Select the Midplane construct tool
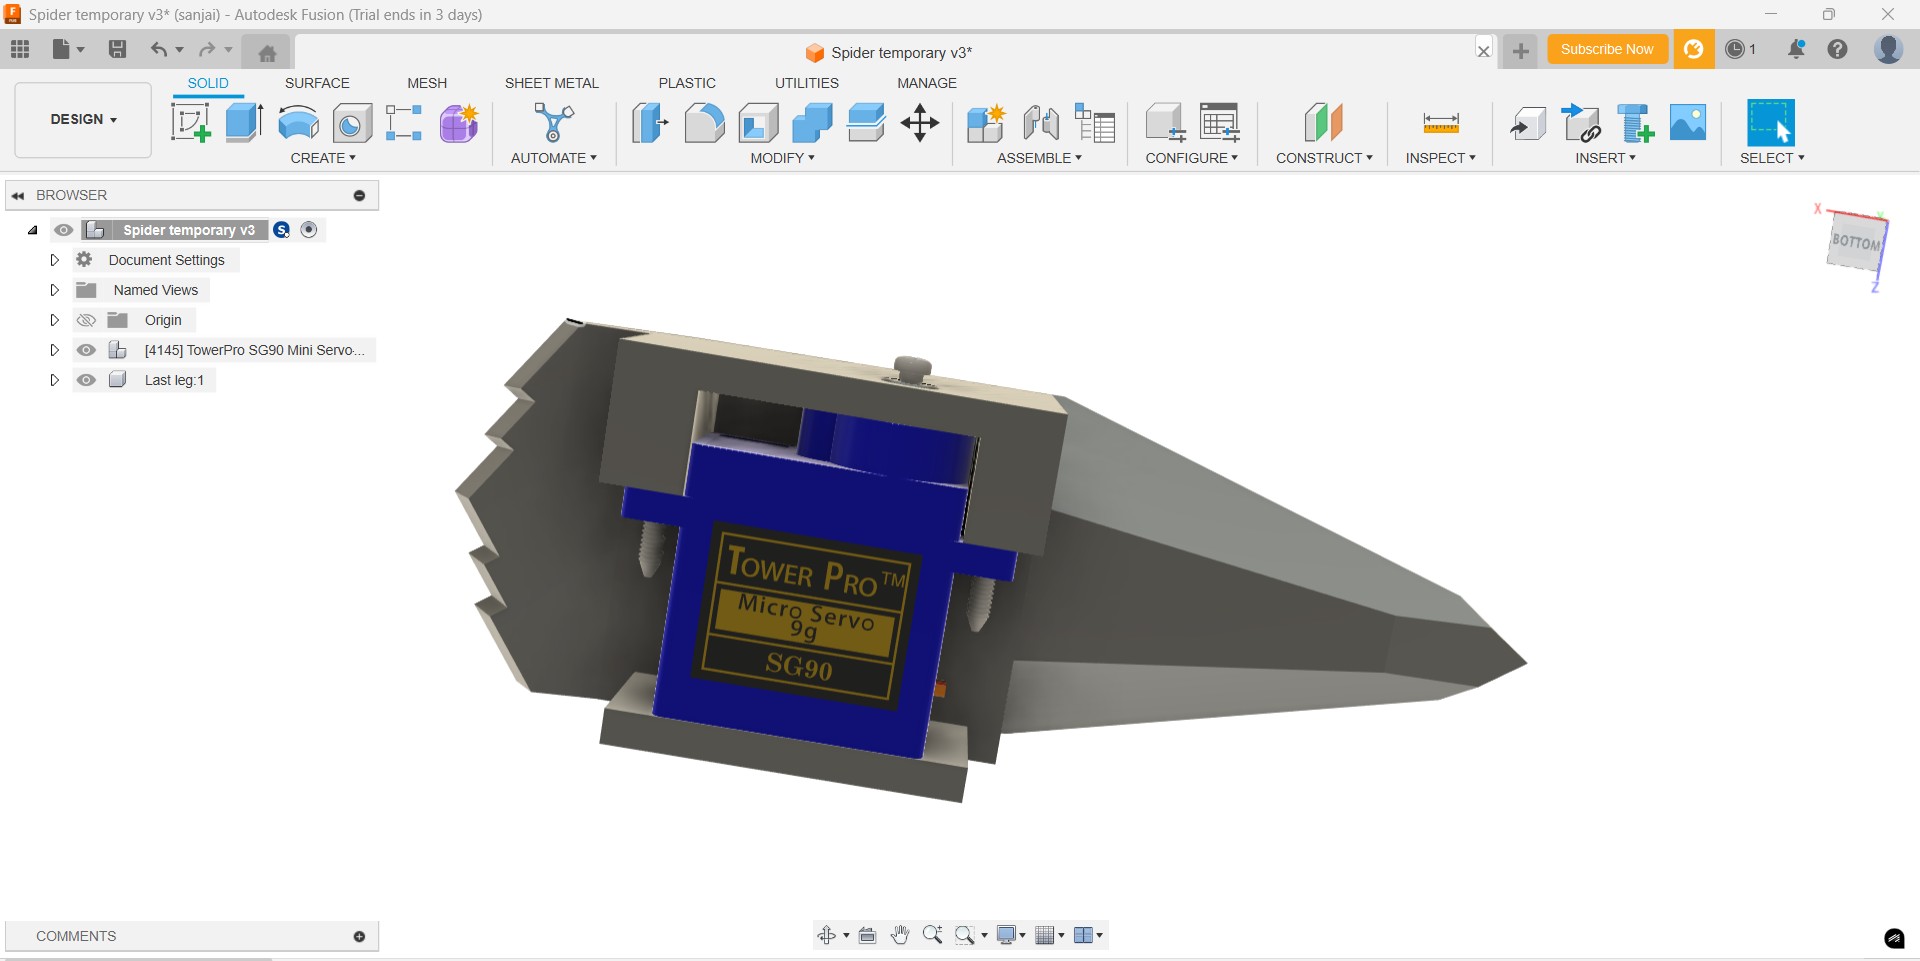The image size is (1920, 961). tap(1324, 123)
